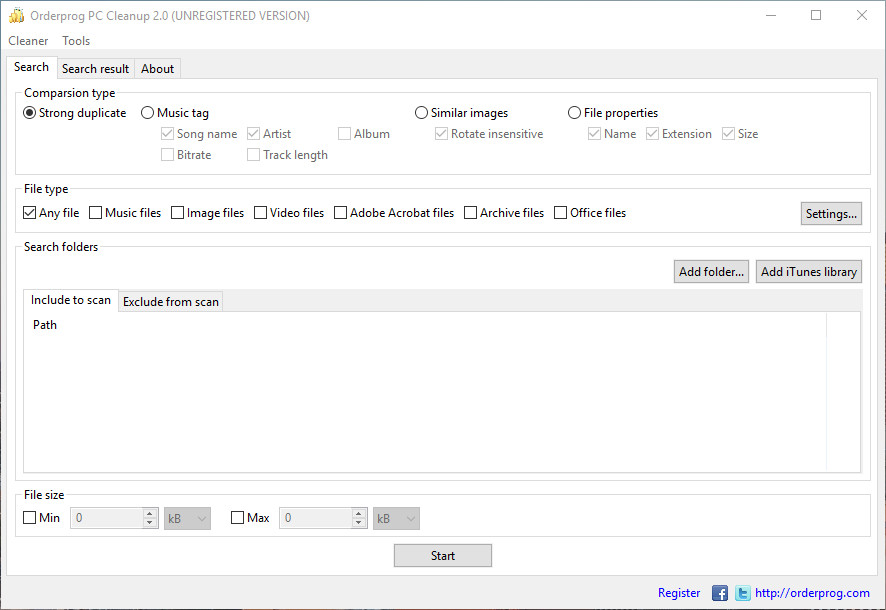
Task: Minimize the Orderprog PC Cleanup window
Action: point(771,15)
